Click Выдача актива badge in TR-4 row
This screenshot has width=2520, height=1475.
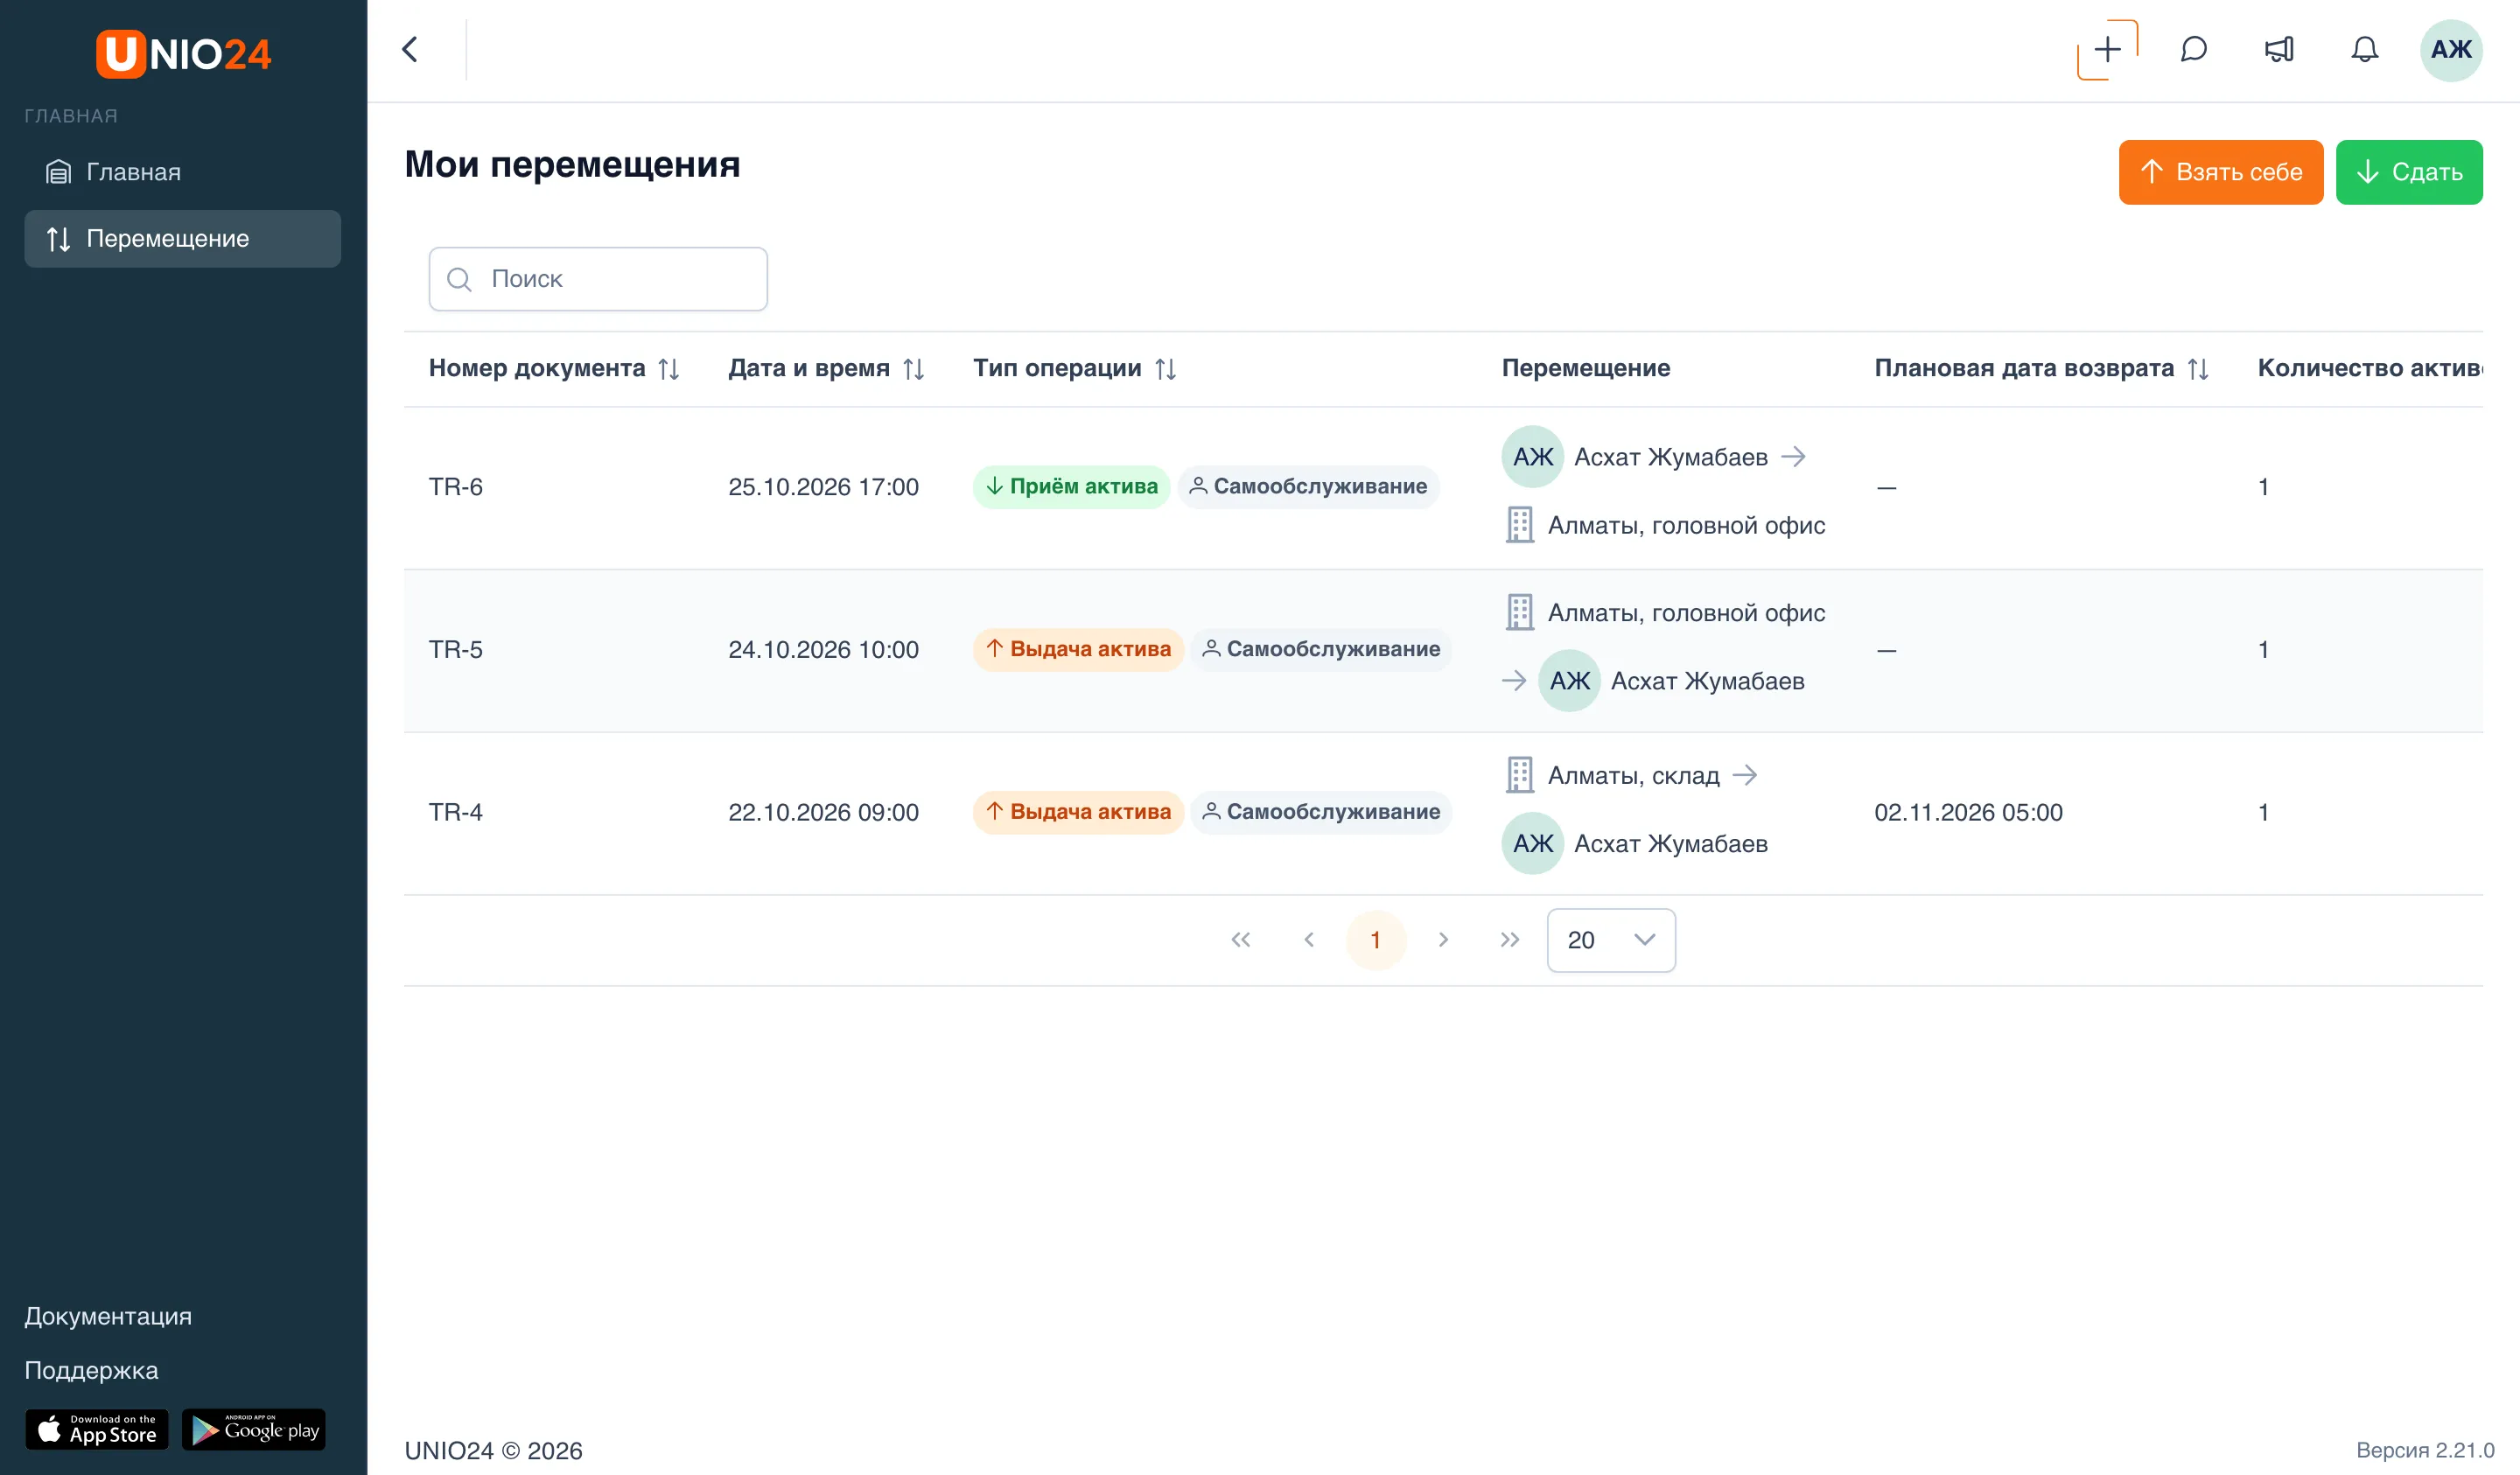[x=1078, y=812]
